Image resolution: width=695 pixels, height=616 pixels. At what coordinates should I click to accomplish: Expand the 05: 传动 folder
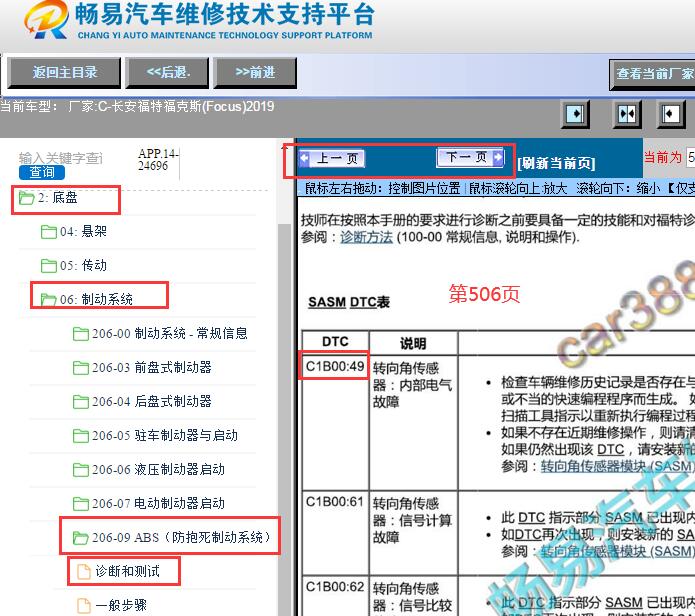pos(83,265)
